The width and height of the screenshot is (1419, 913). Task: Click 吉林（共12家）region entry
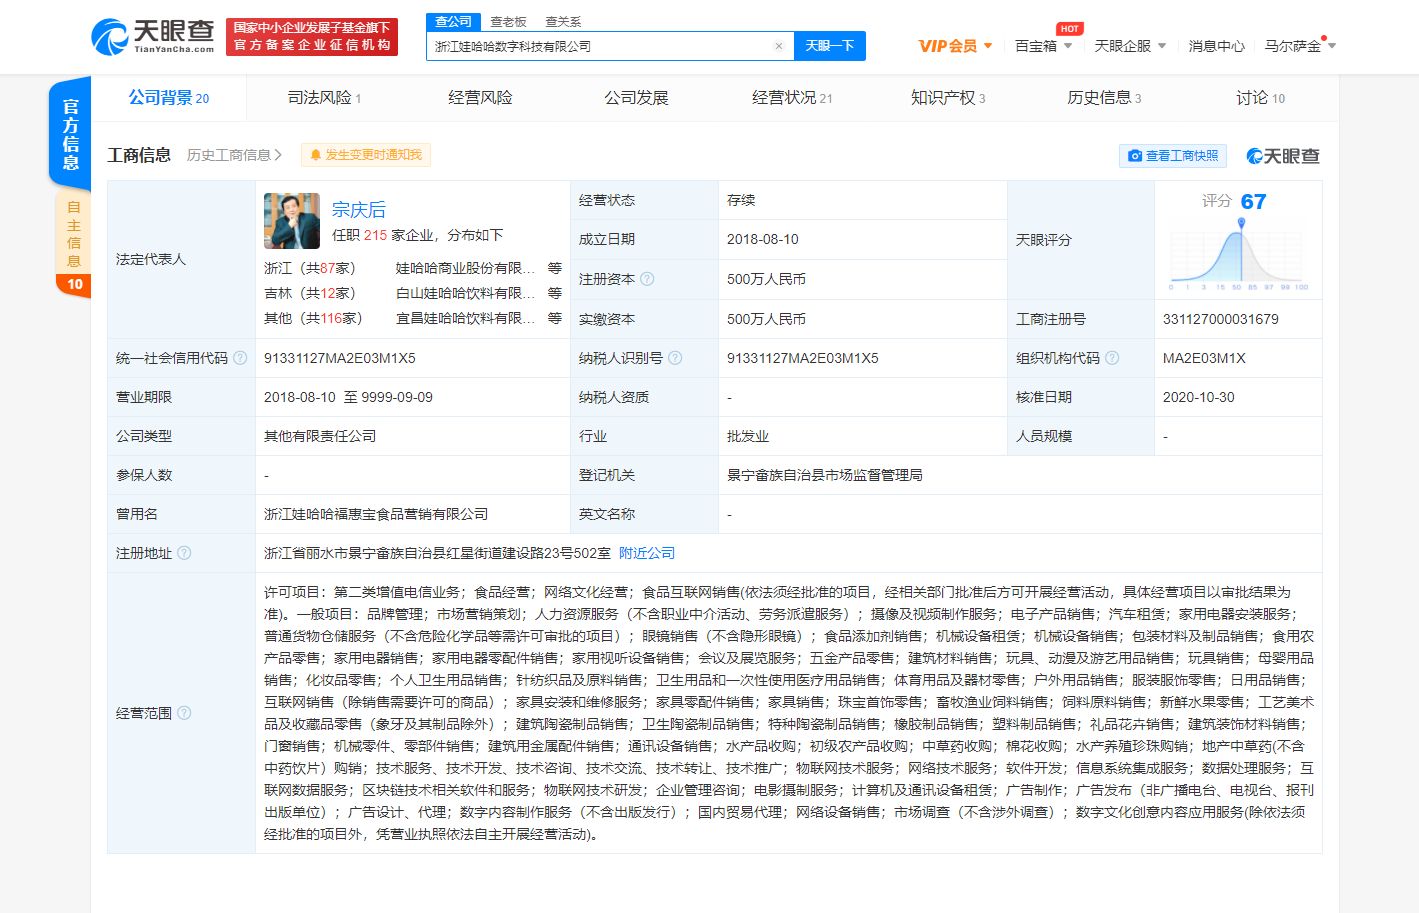pos(310,293)
